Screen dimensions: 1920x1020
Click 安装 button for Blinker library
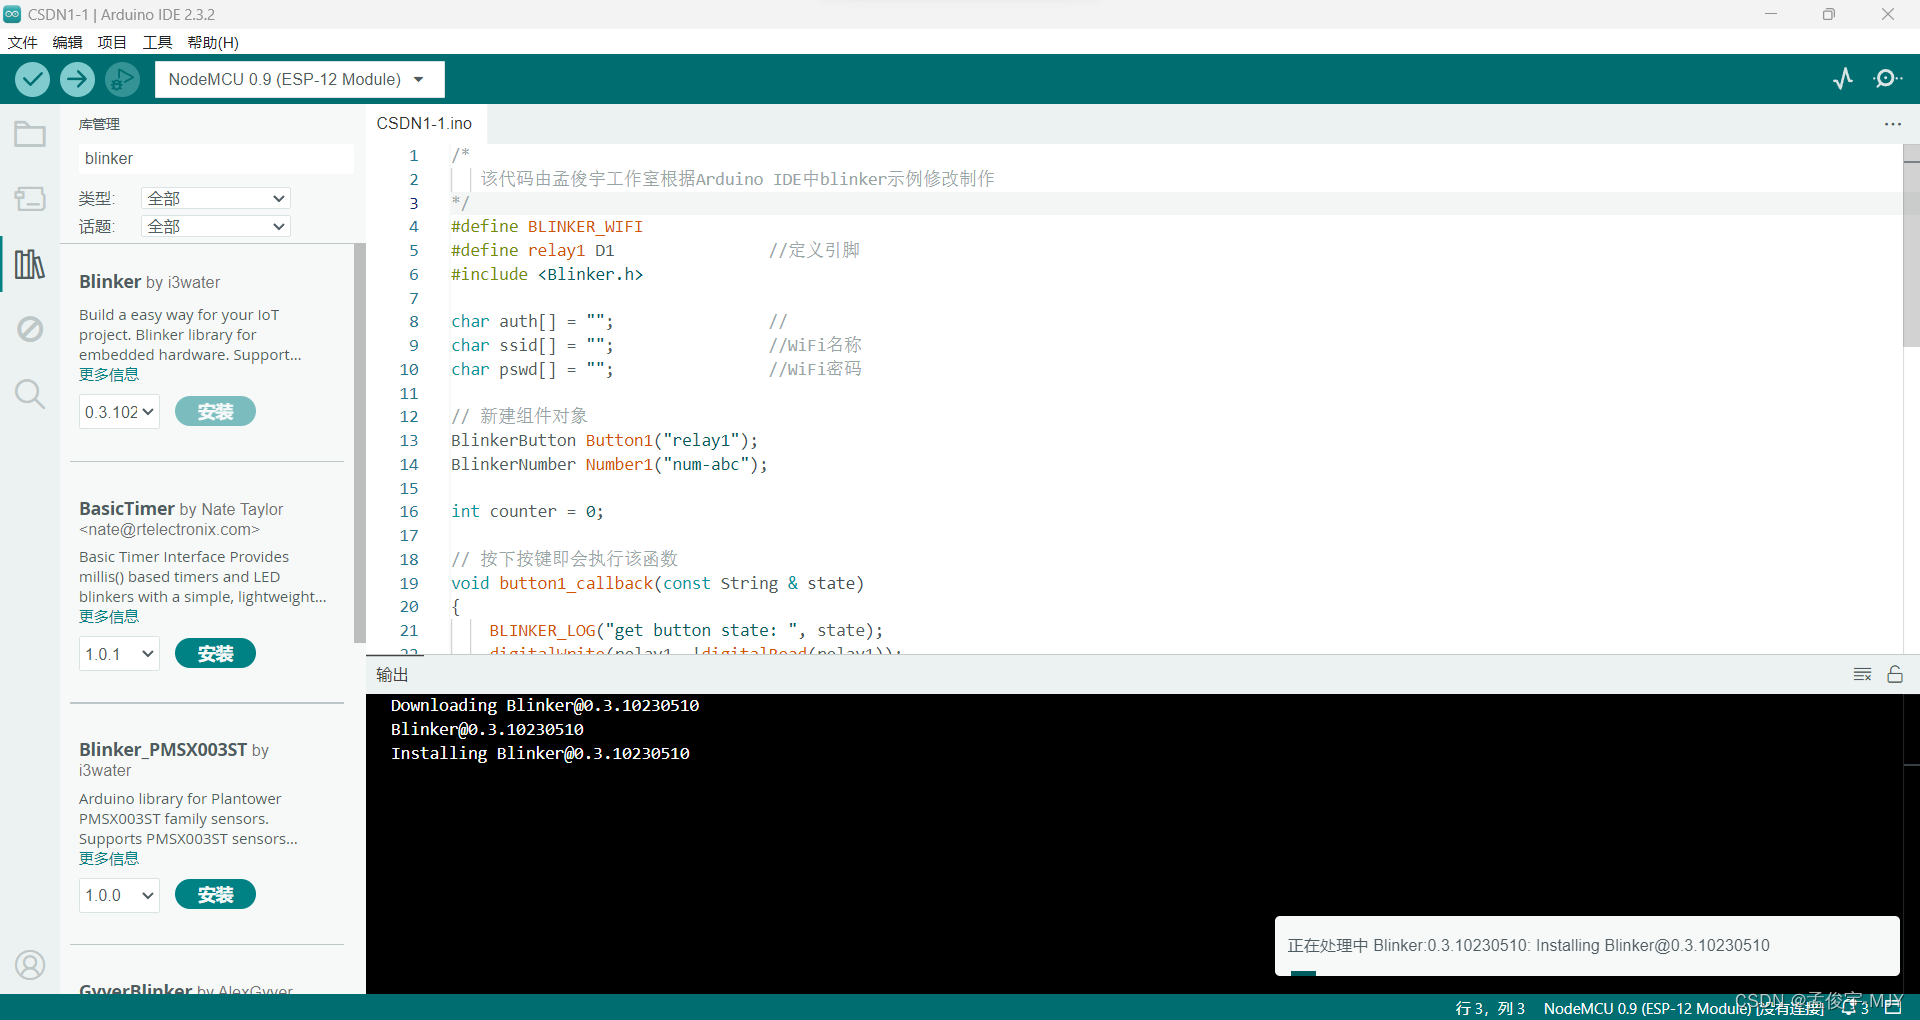coord(215,411)
